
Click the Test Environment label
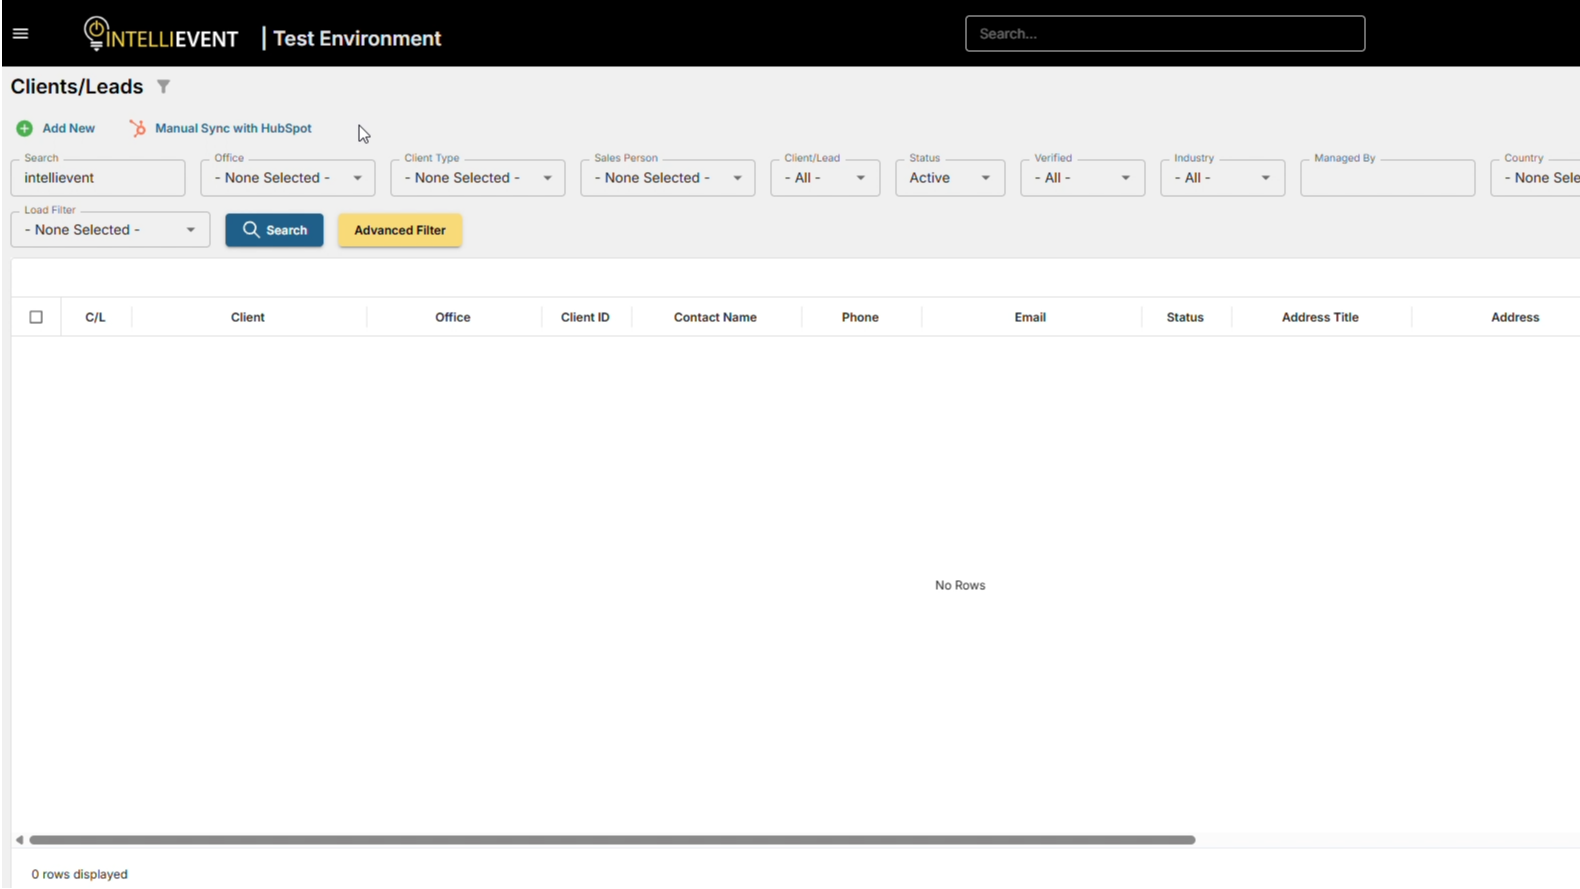pyautogui.click(x=357, y=38)
